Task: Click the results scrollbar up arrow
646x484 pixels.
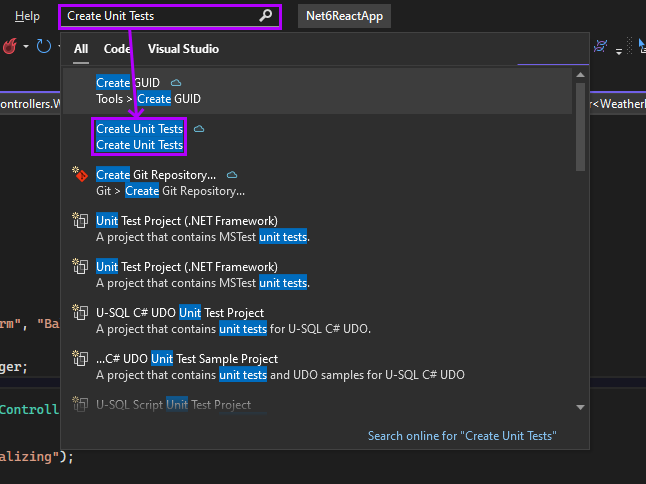Action: tap(580, 75)
